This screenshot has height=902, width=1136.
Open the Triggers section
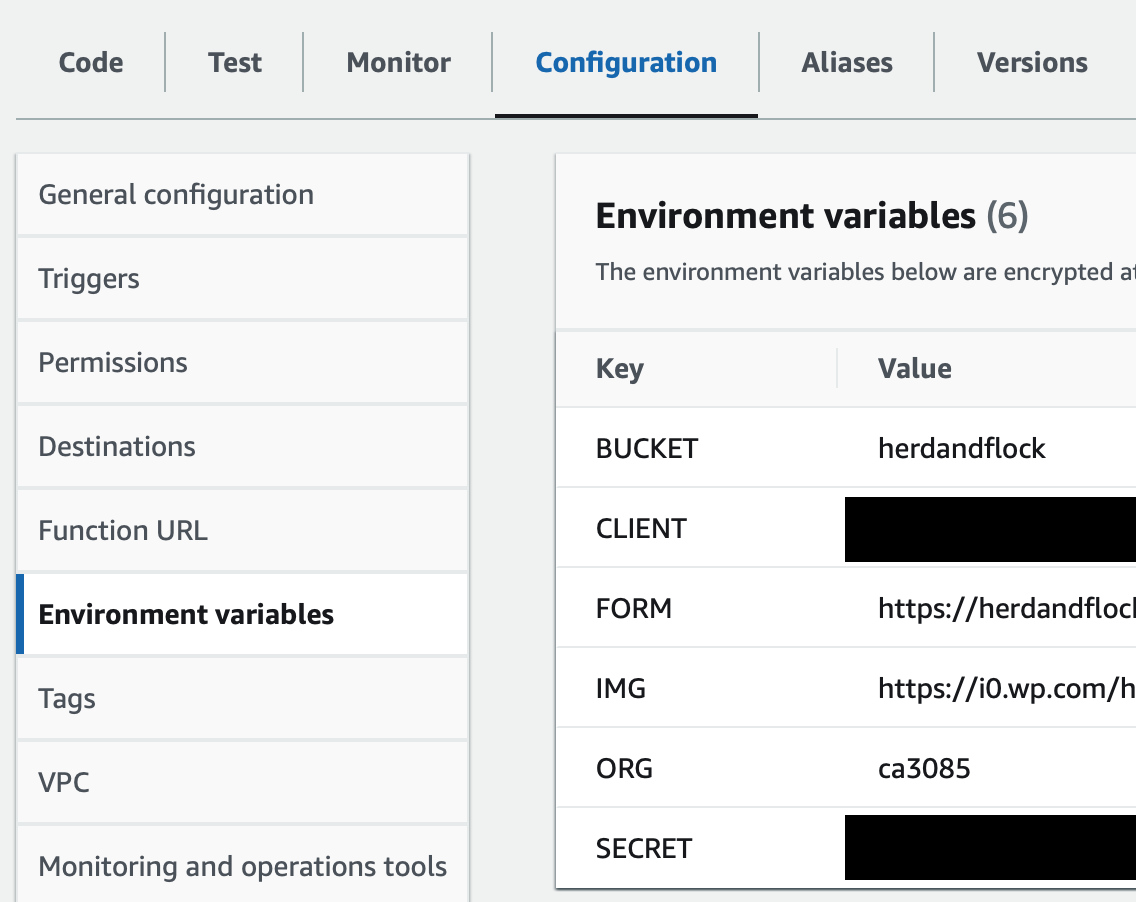pos(89,278)
